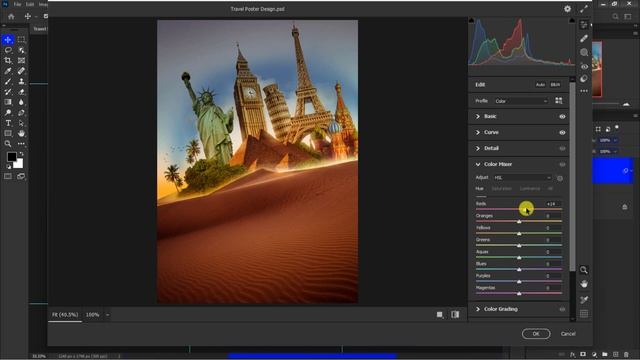Click the Magentas hue slider handle
The height and width of the screenshot is (360, 640).
(519, 294)
